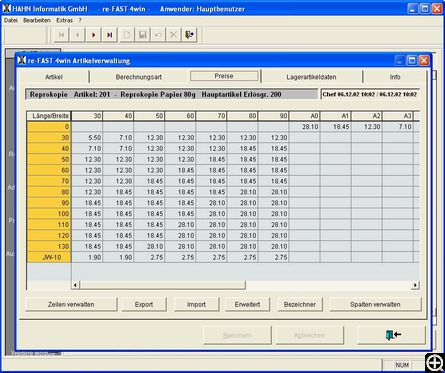Click the exit door toolbar icon
This screenshot has height=373, width=445.
click(189, 35)
